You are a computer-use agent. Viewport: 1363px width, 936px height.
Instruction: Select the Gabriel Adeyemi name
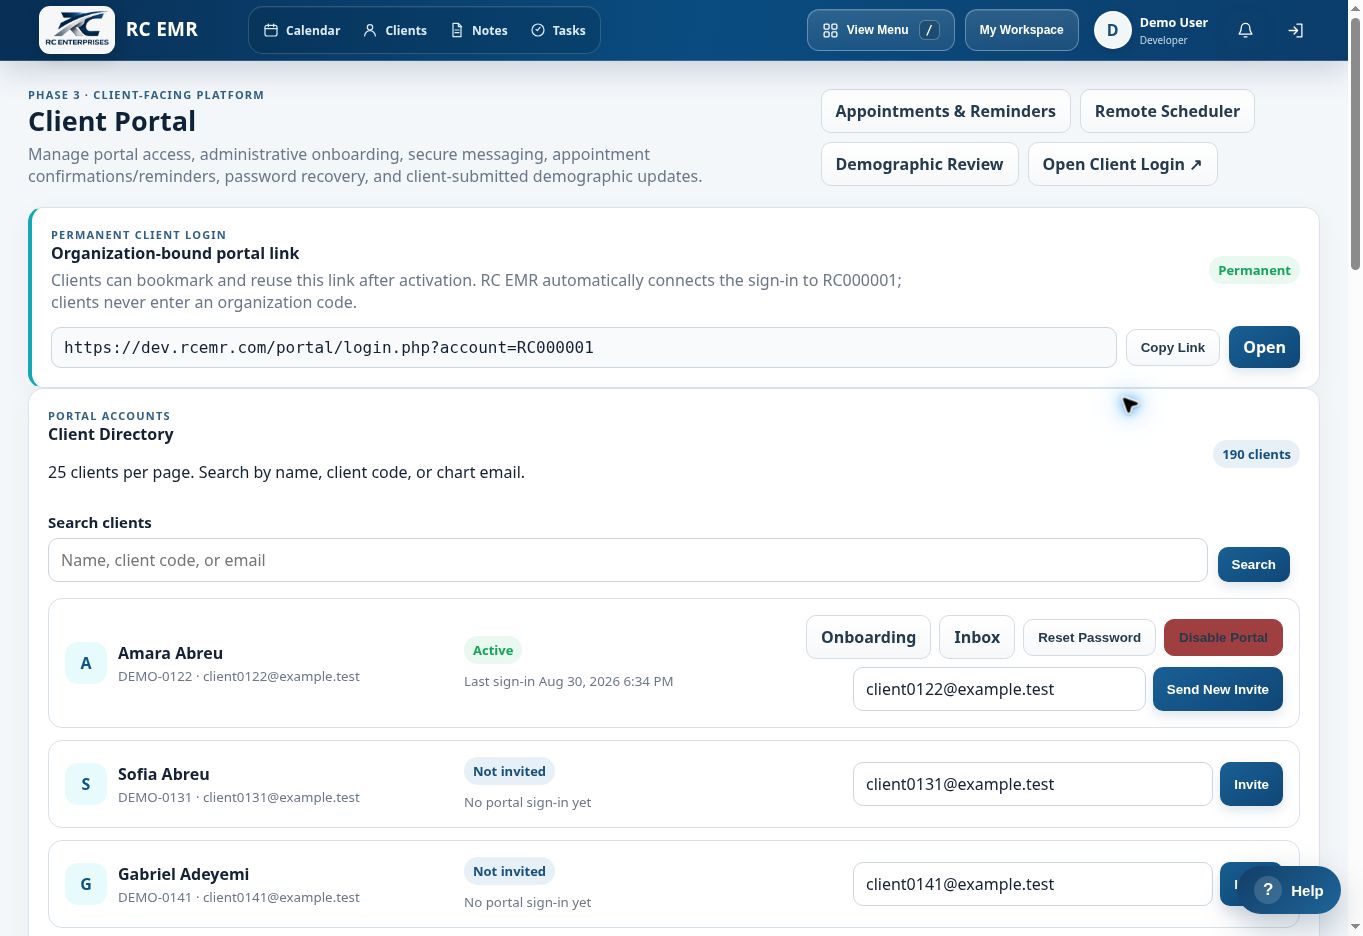pos(183,874)
